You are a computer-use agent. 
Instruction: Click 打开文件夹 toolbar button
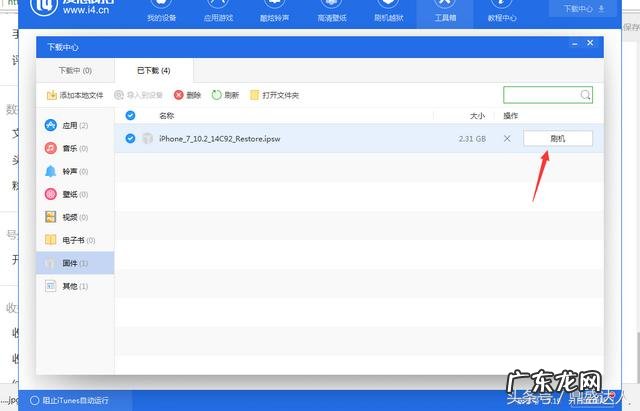click(x=274, y=95)
